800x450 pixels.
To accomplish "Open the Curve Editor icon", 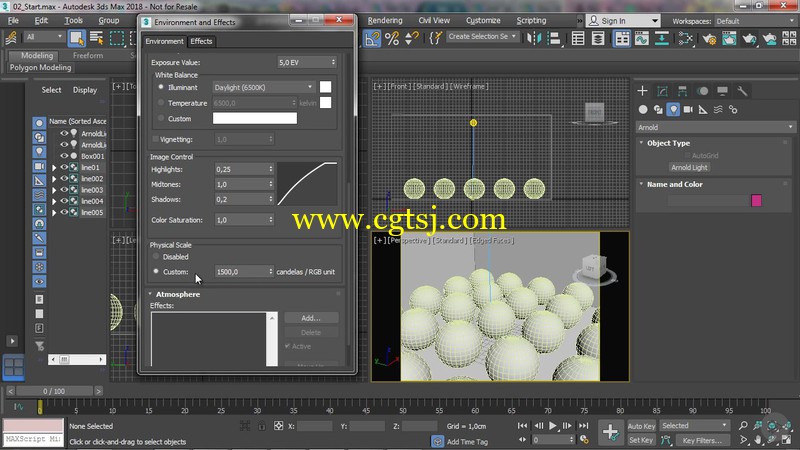I will [x=641, y=38].
